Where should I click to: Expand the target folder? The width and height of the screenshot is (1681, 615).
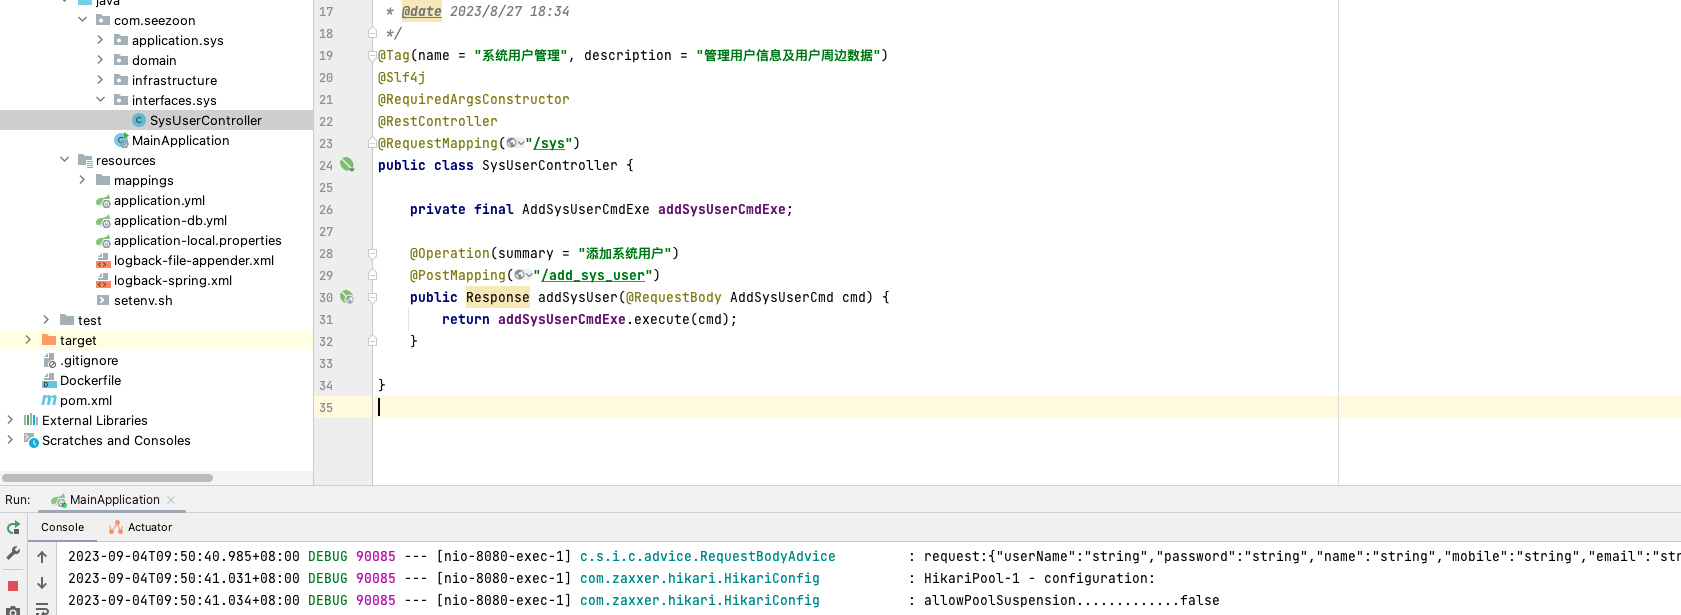coord(28,340)
